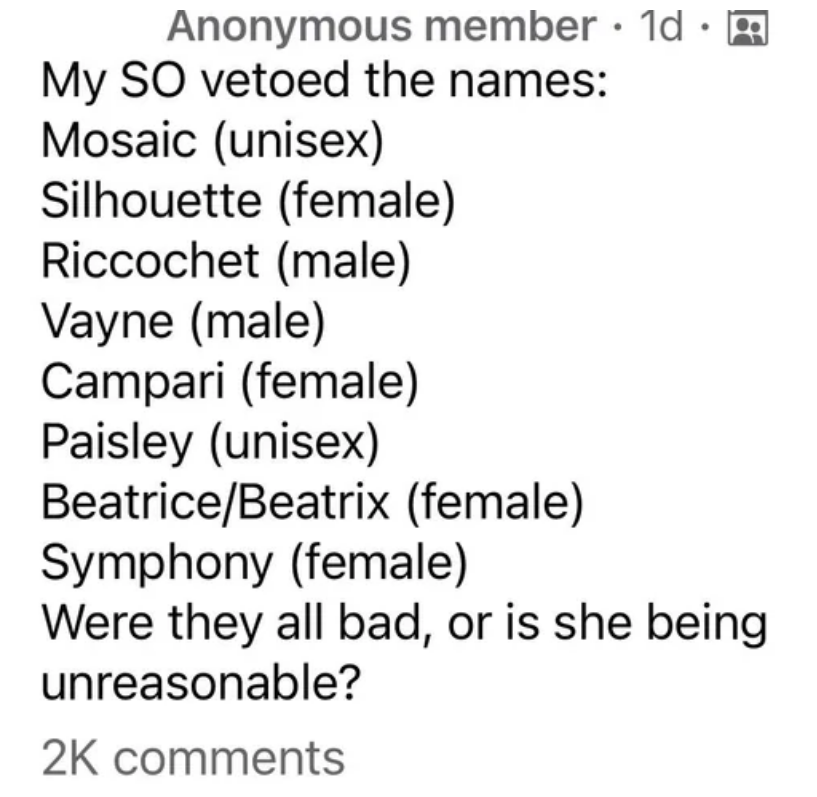Click the word "Symphony"

pos(157,565)
